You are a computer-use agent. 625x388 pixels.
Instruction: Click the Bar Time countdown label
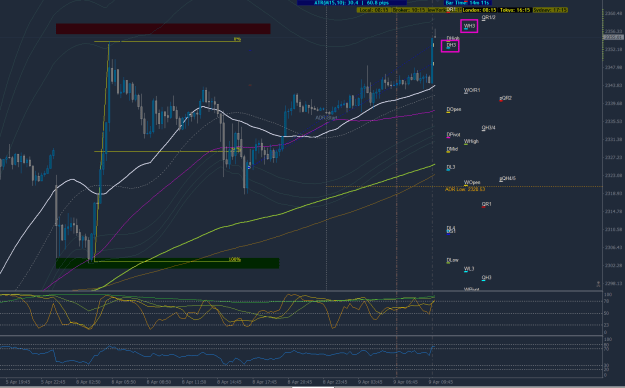[x=468, y=3]
